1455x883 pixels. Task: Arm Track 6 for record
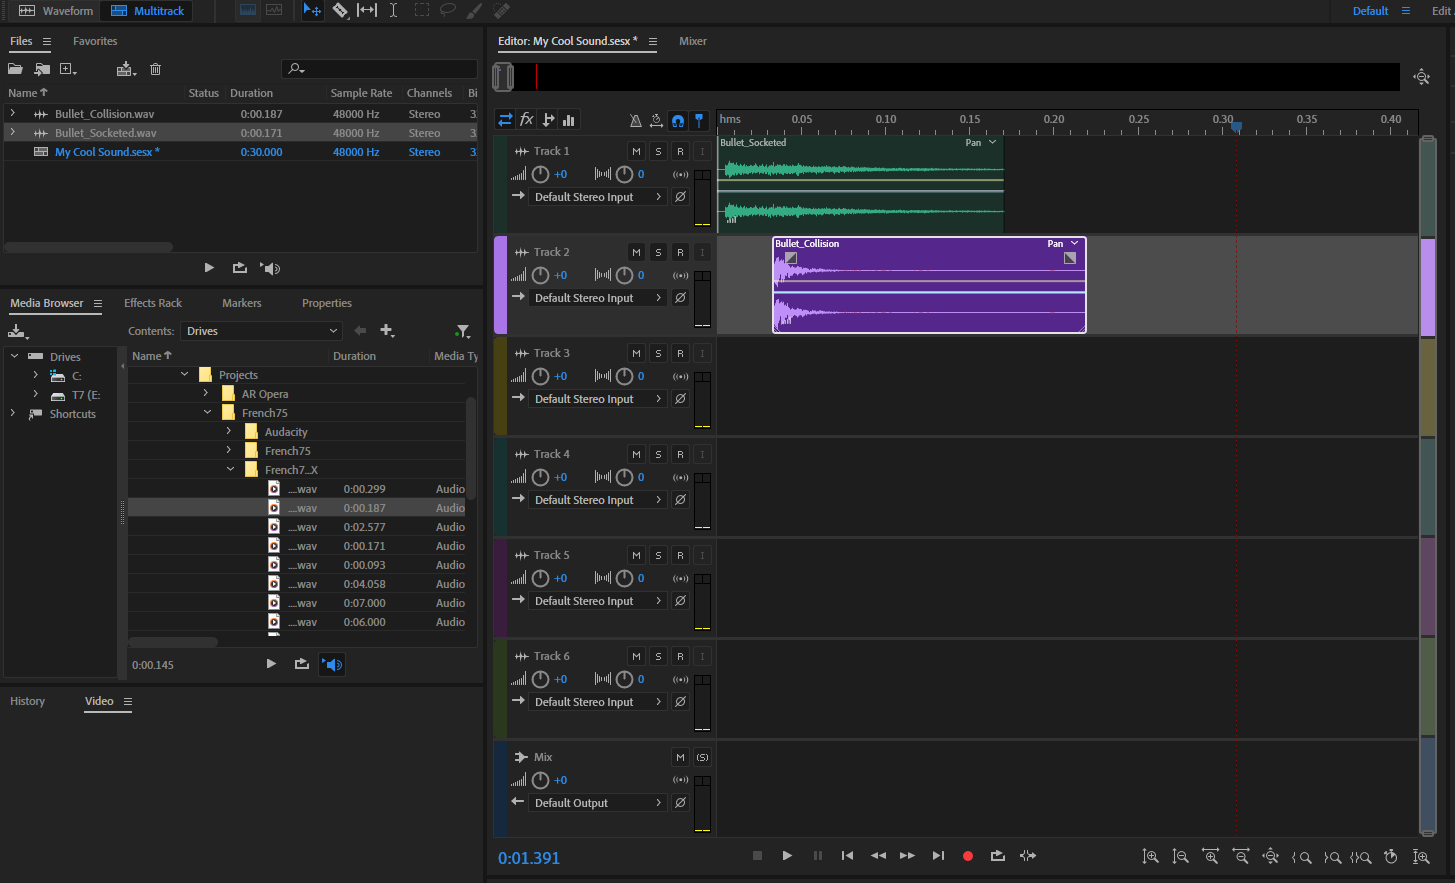[680, 656]
